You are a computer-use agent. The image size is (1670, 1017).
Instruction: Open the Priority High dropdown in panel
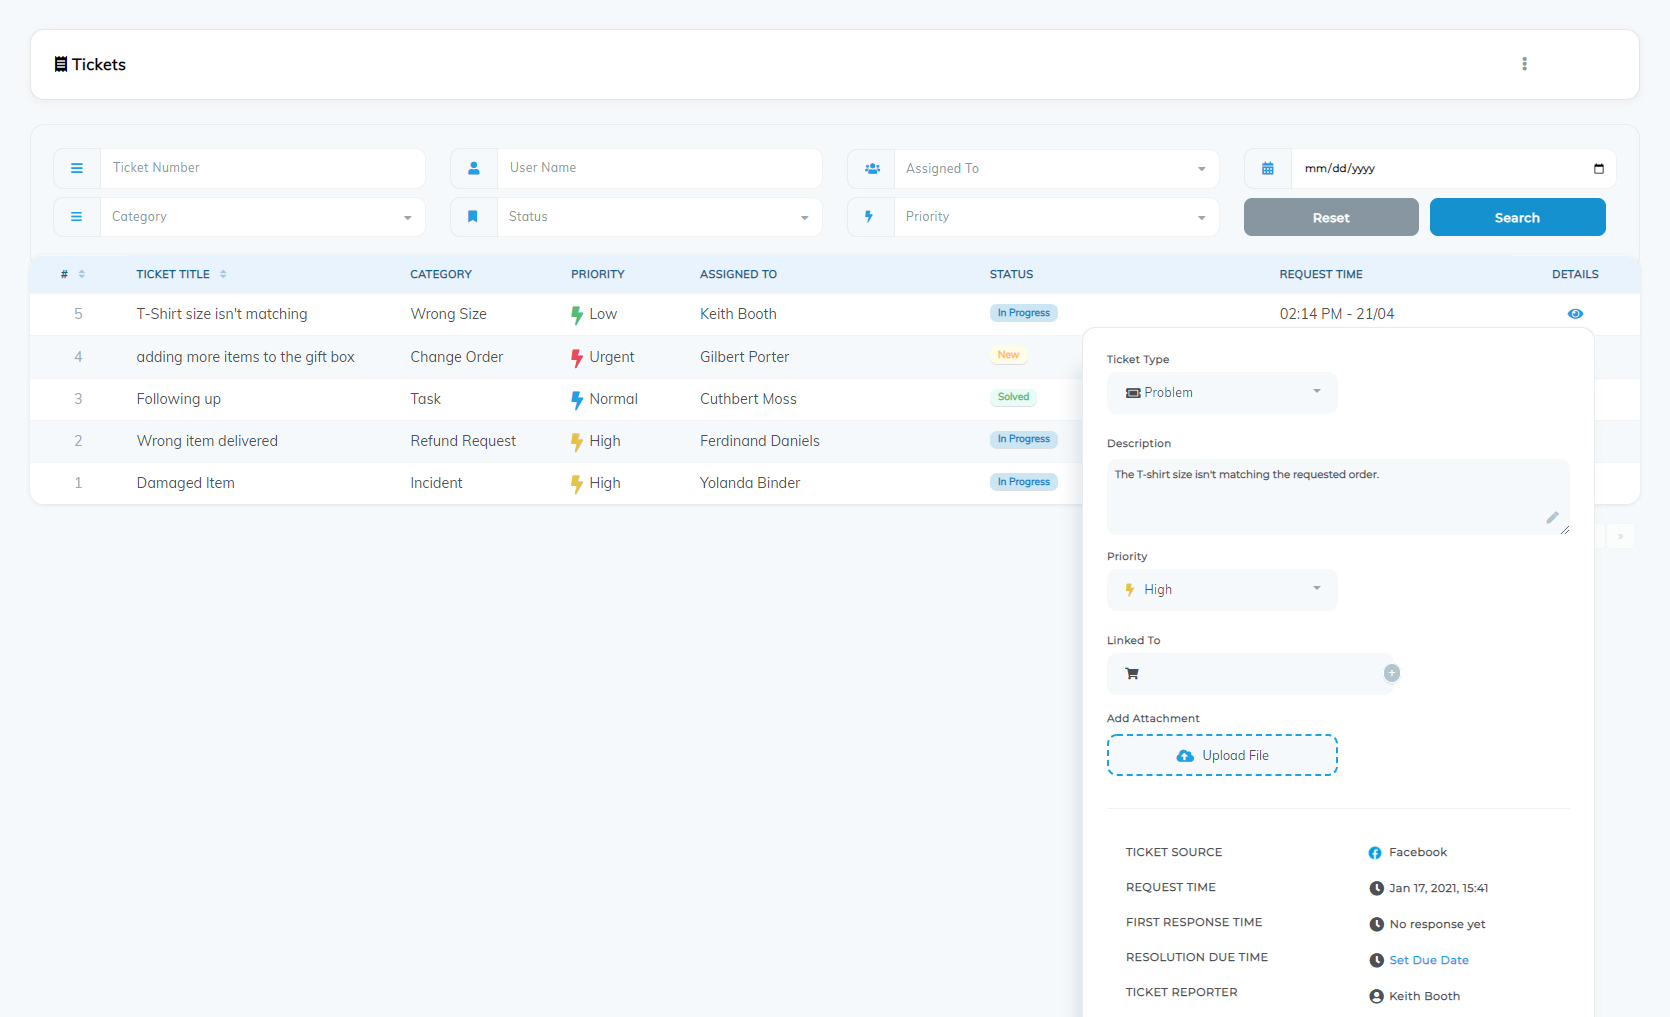tap(1222, 590)
